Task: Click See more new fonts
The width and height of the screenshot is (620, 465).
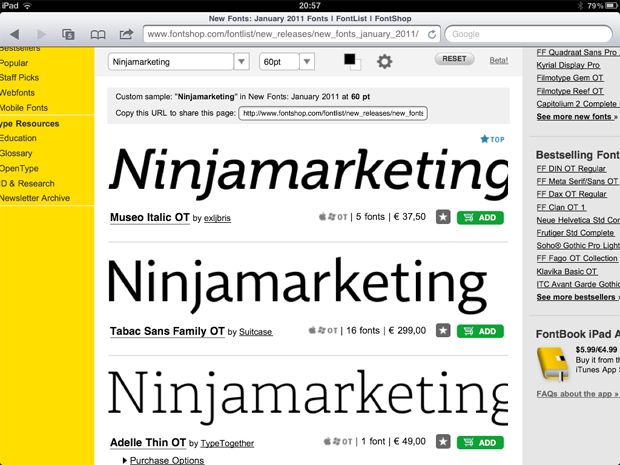Action: [x=577, y=117]
